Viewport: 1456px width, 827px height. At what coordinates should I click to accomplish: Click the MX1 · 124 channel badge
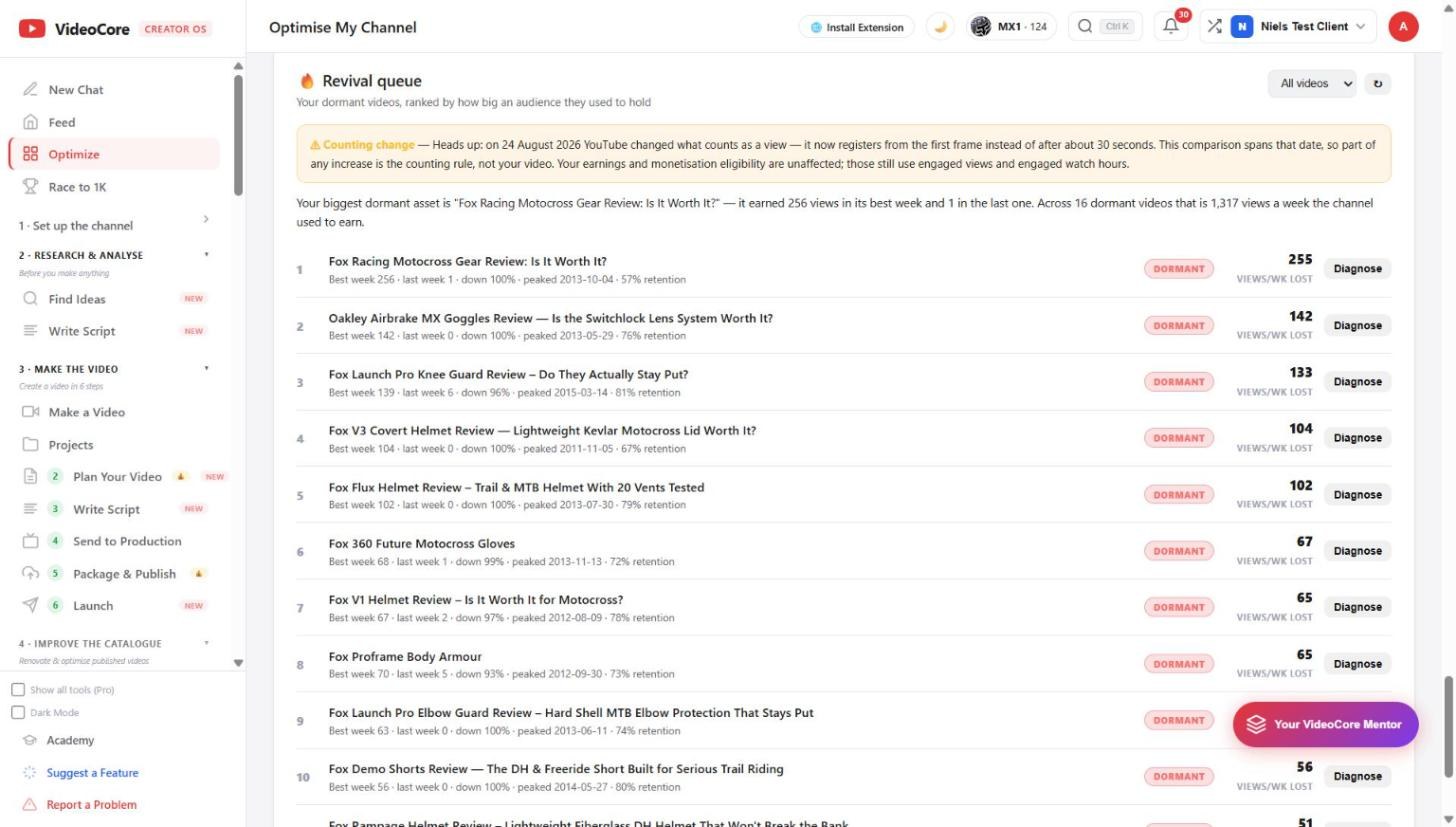[x=1010, y=27]
